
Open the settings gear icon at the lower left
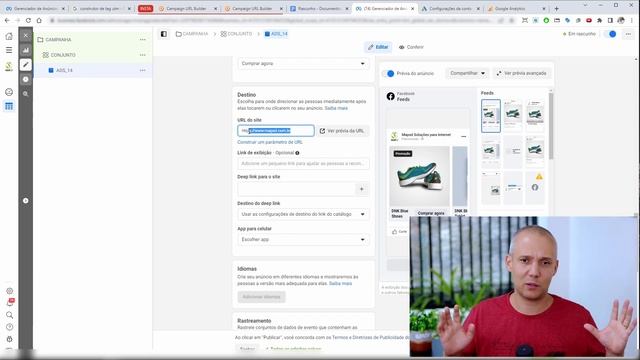click(x=9, y=291)
